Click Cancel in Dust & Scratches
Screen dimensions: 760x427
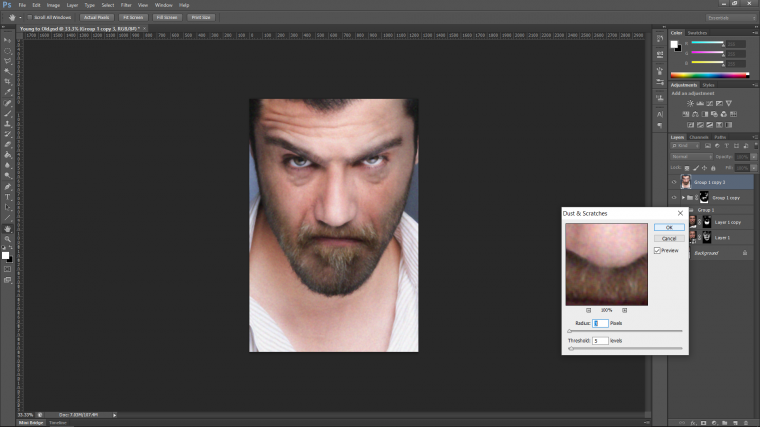669,238
